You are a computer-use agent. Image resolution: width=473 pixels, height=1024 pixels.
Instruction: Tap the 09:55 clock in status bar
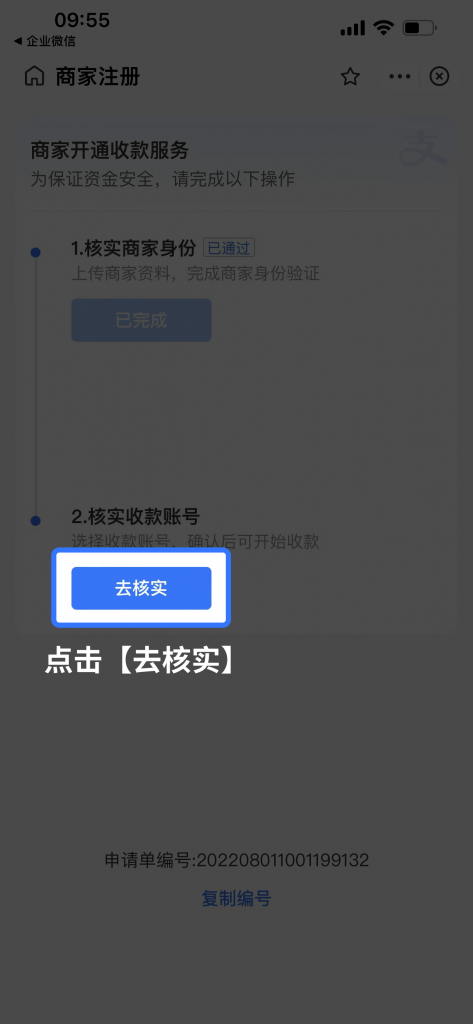coord(82,20)
